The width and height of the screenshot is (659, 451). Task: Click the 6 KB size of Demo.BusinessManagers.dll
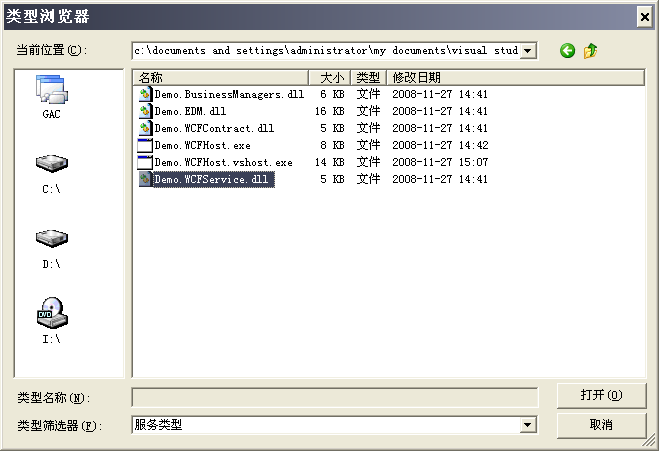[332, 94]
